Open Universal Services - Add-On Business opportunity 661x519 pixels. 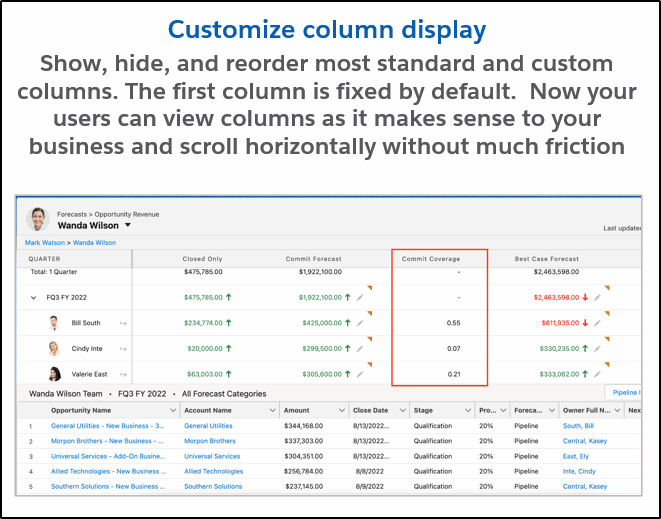(x=108, y=456)
